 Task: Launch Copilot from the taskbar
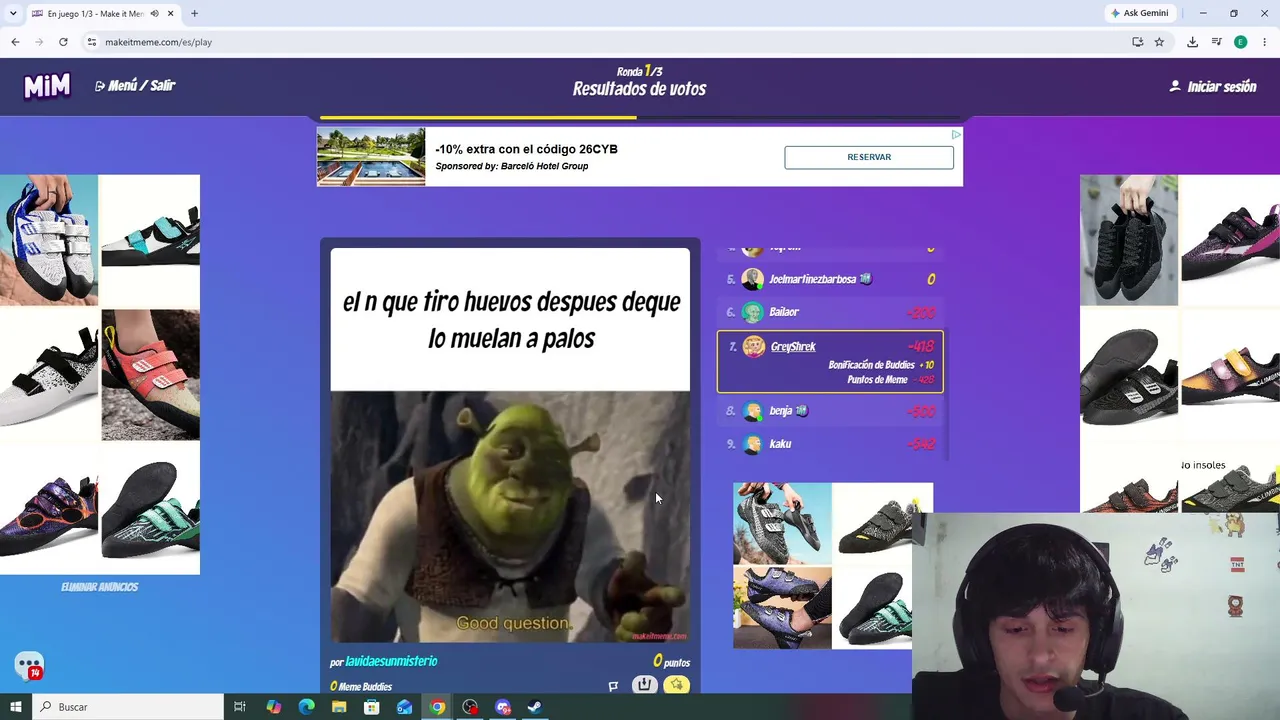[273, 707]
